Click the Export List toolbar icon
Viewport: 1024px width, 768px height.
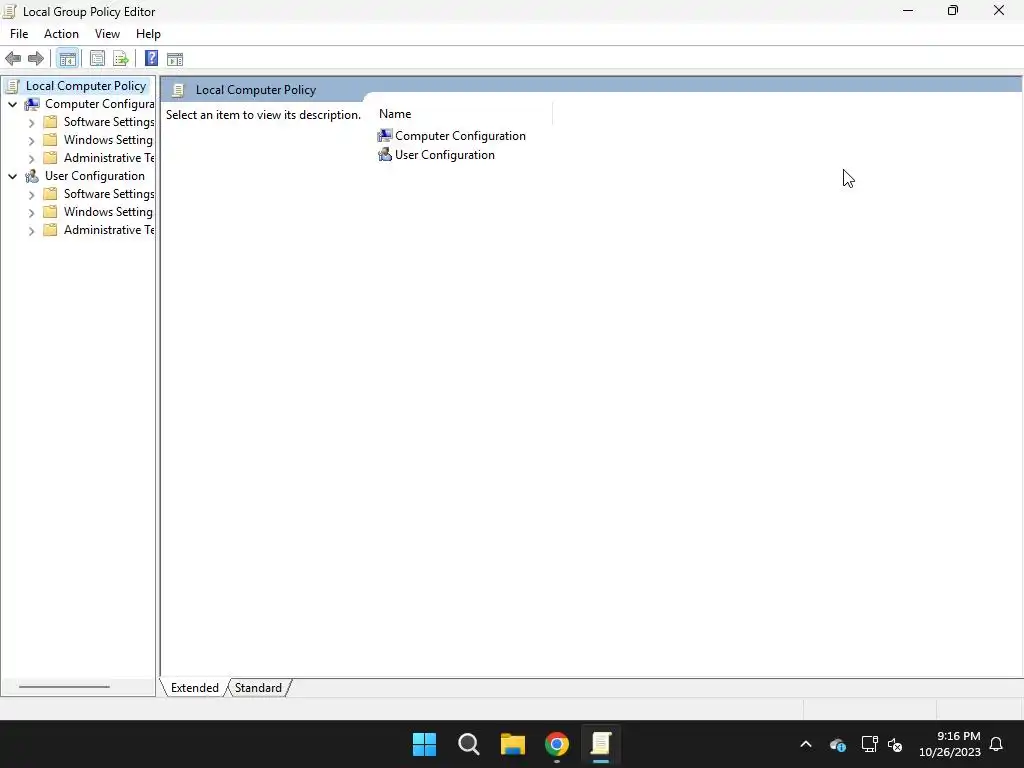(x=121, y=59)
